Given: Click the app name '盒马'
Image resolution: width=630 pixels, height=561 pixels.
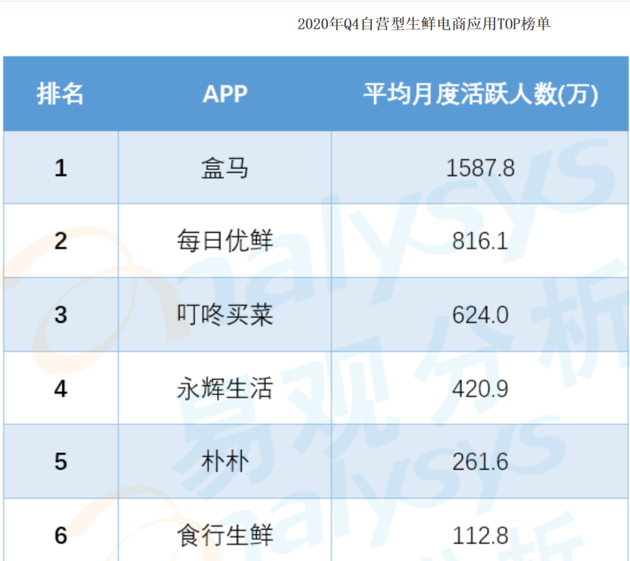Looking at the screenshot, I should (225, 168).
